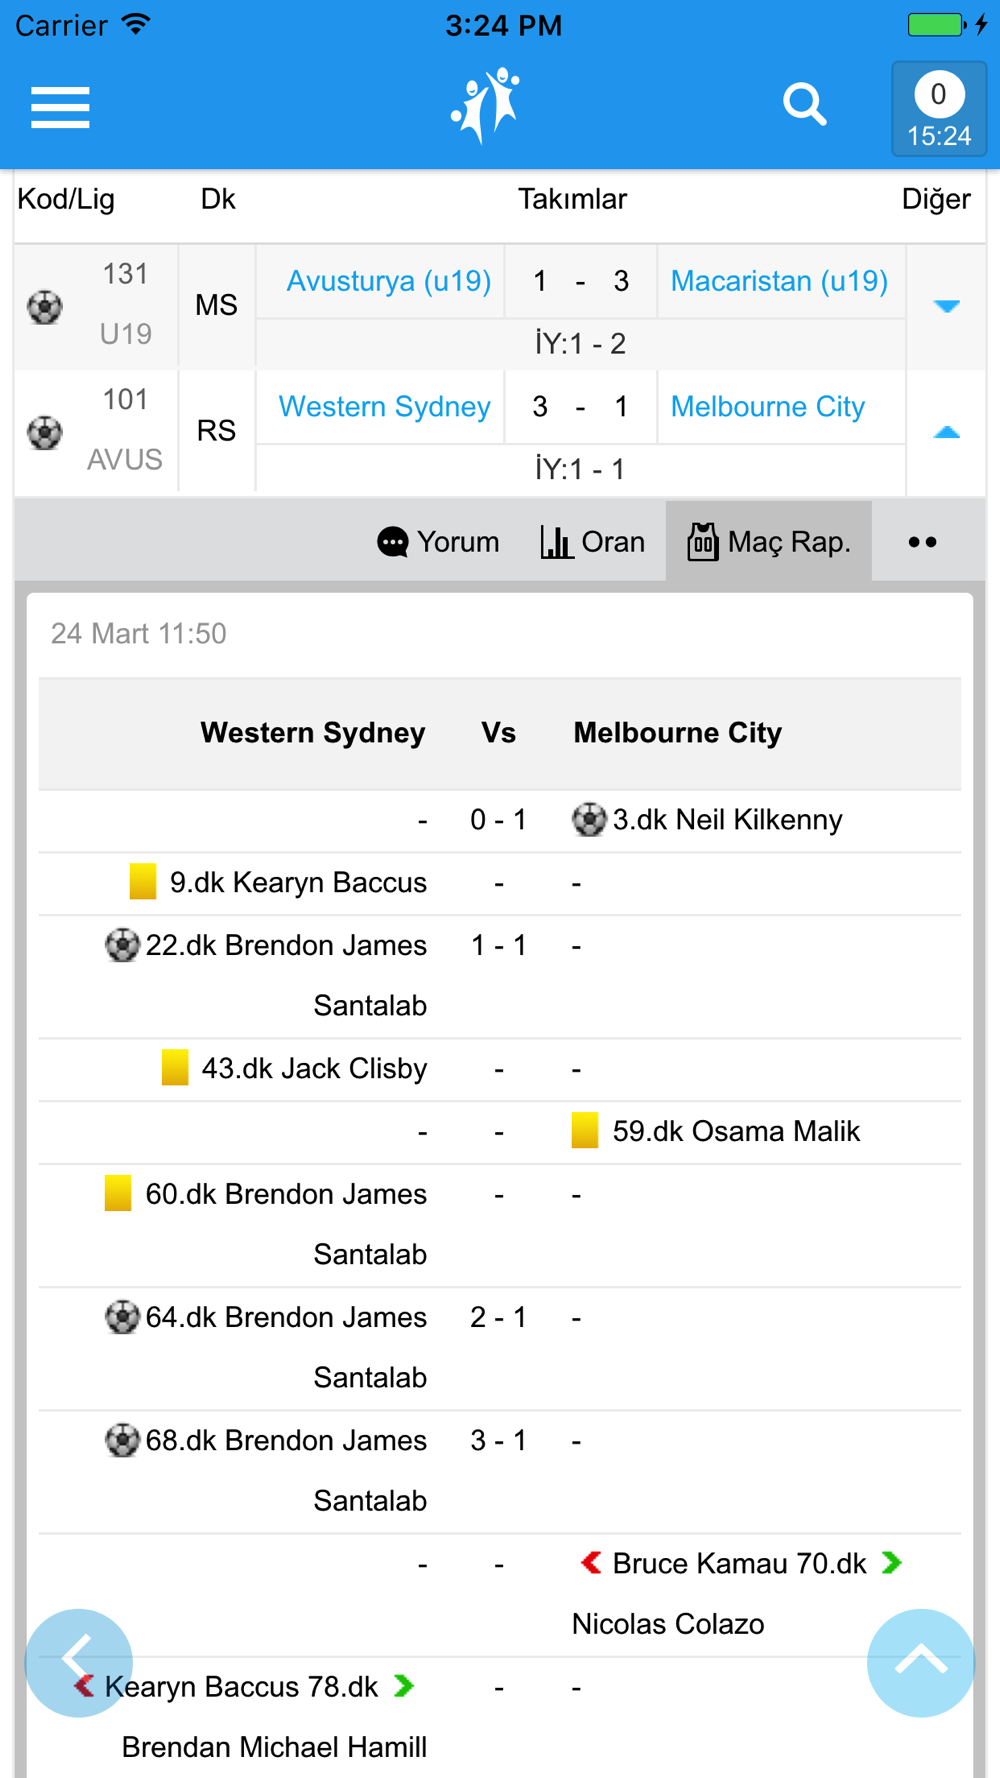Viewport: 1000px width, 1778px height.
Task: Expand the Avusturya vs Macaristan match details
Action: pyautogui.click(x=946, y=306)
